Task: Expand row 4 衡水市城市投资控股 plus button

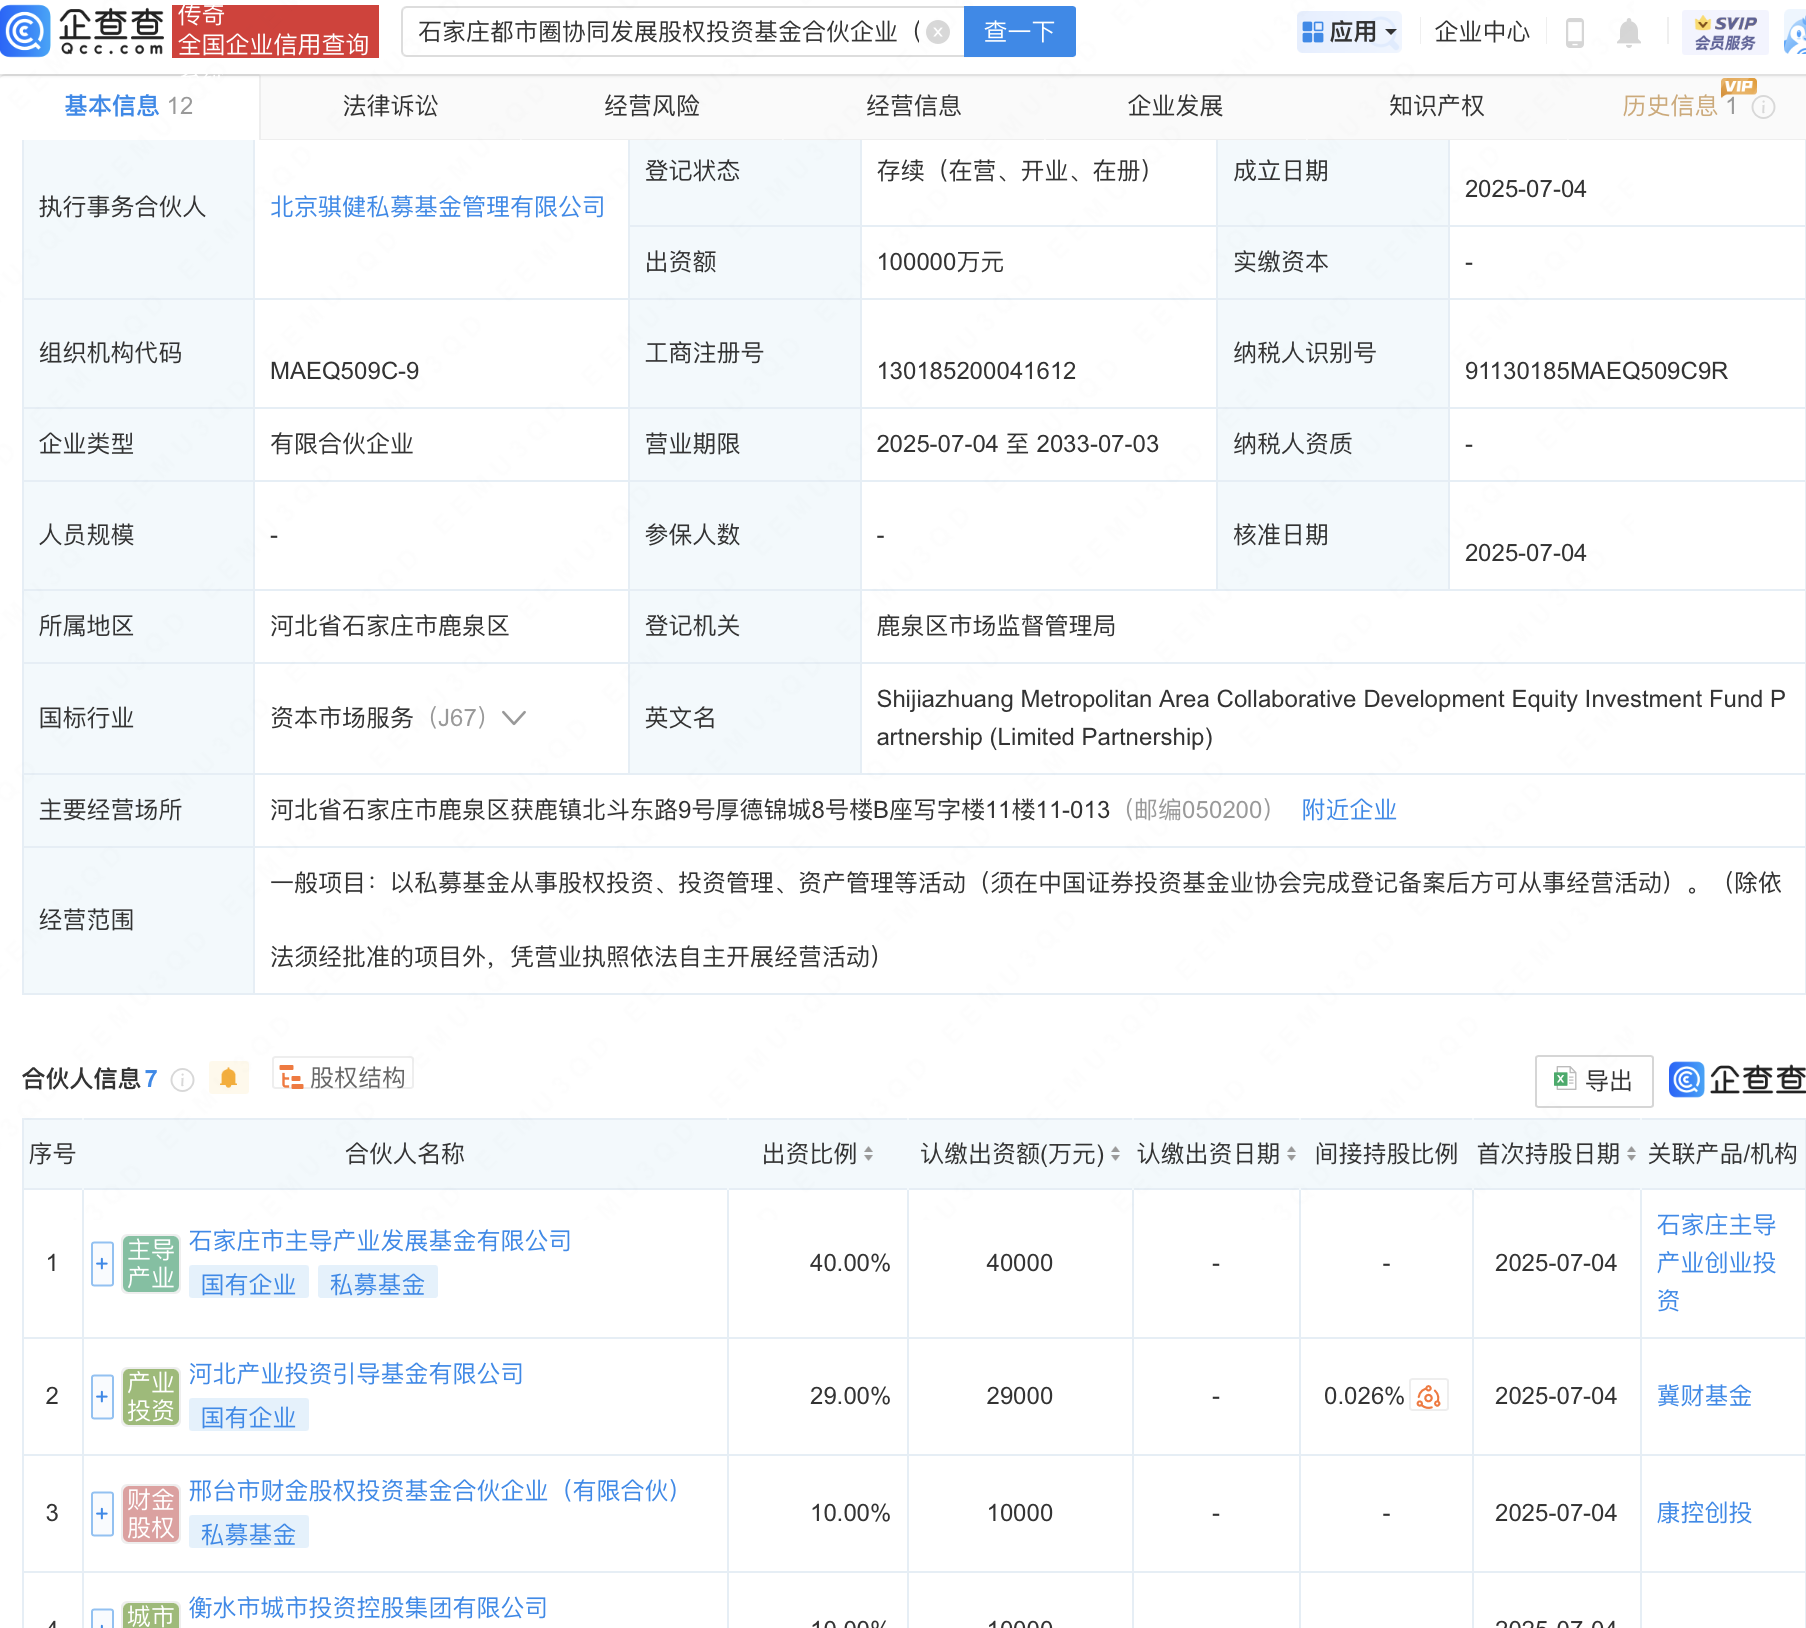Action: coord(102,1619)
